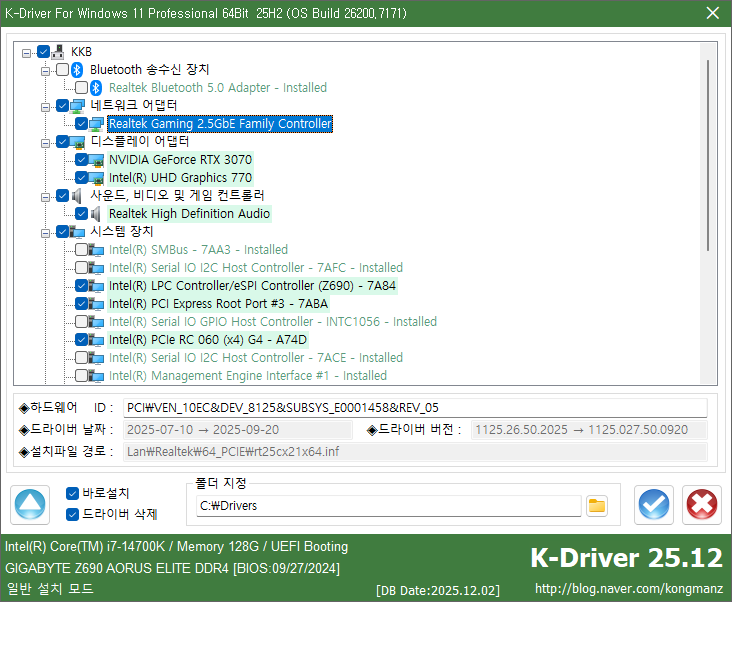Uncheck the NVIDIA GeForce RTX 3070 checkbox
Viewport: 732px width, 648px height.
coord(82,160)
